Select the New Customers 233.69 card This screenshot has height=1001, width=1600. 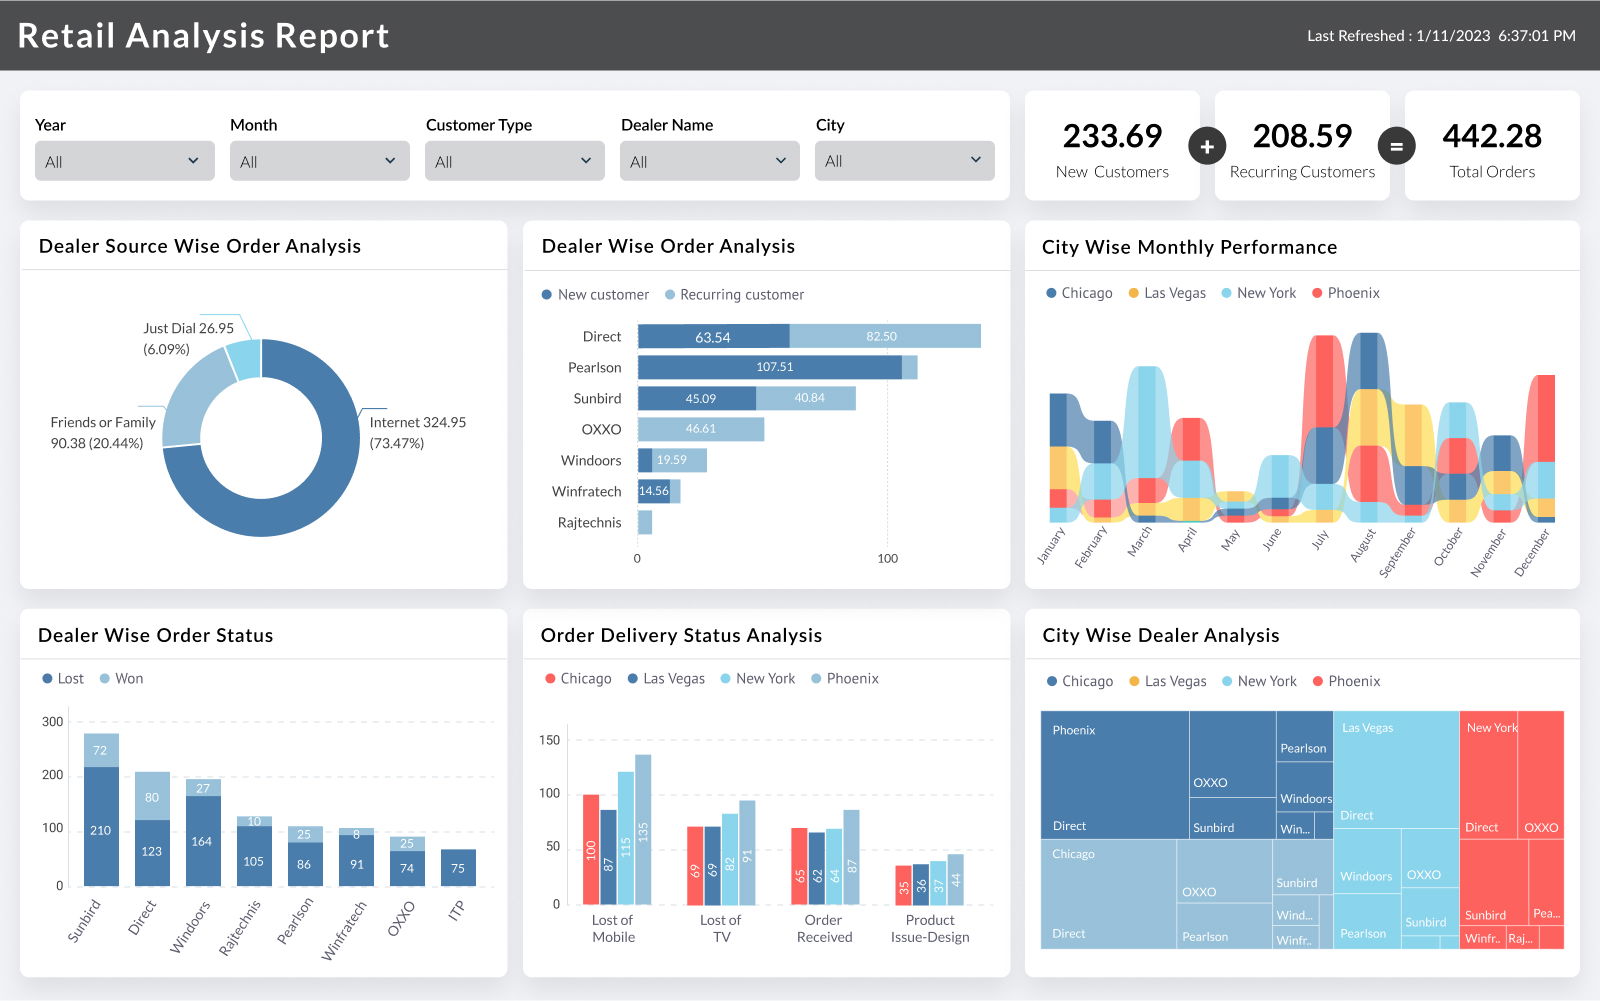point(1112,146)
